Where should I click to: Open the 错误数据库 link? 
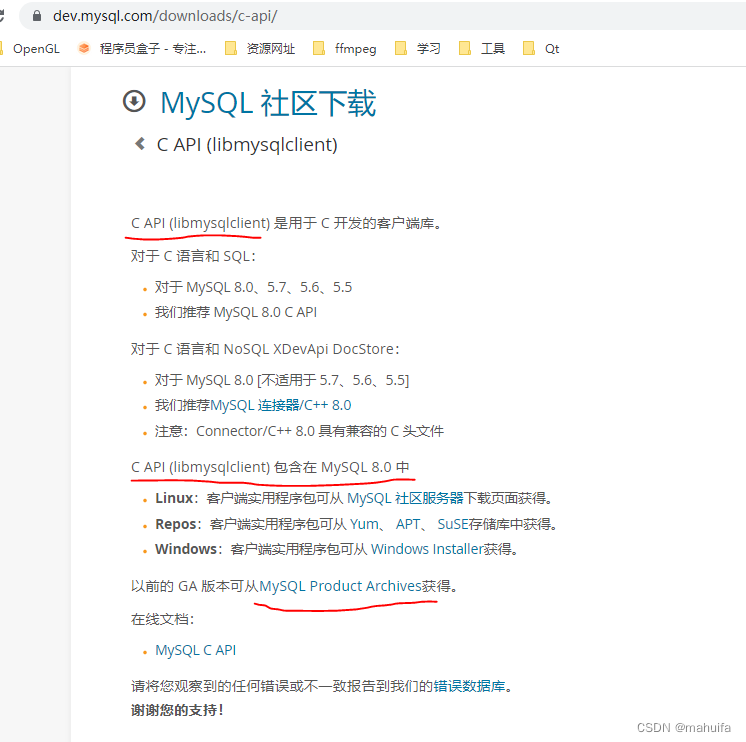pos(469,686)
